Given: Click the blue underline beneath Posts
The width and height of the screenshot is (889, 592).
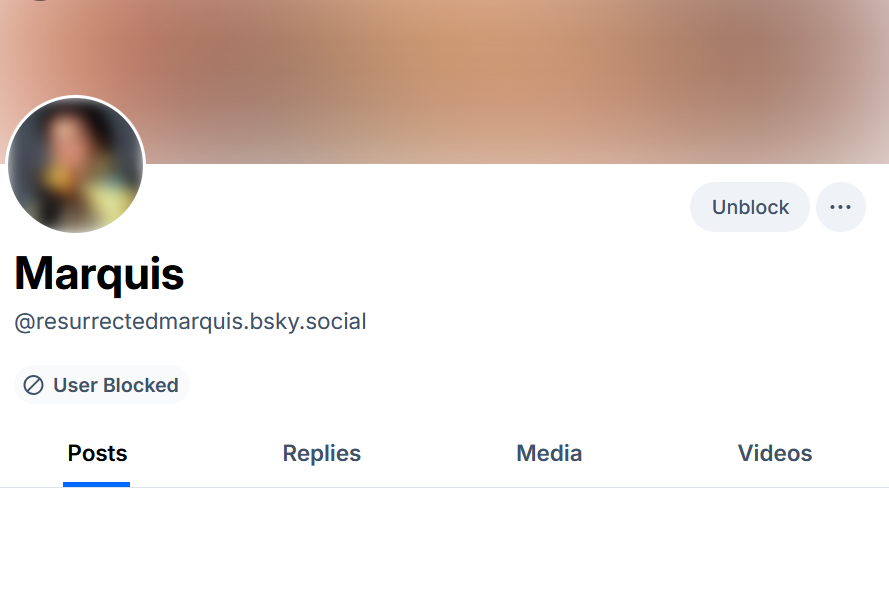Looking at the screenshot, I should (x=97, y=484).
